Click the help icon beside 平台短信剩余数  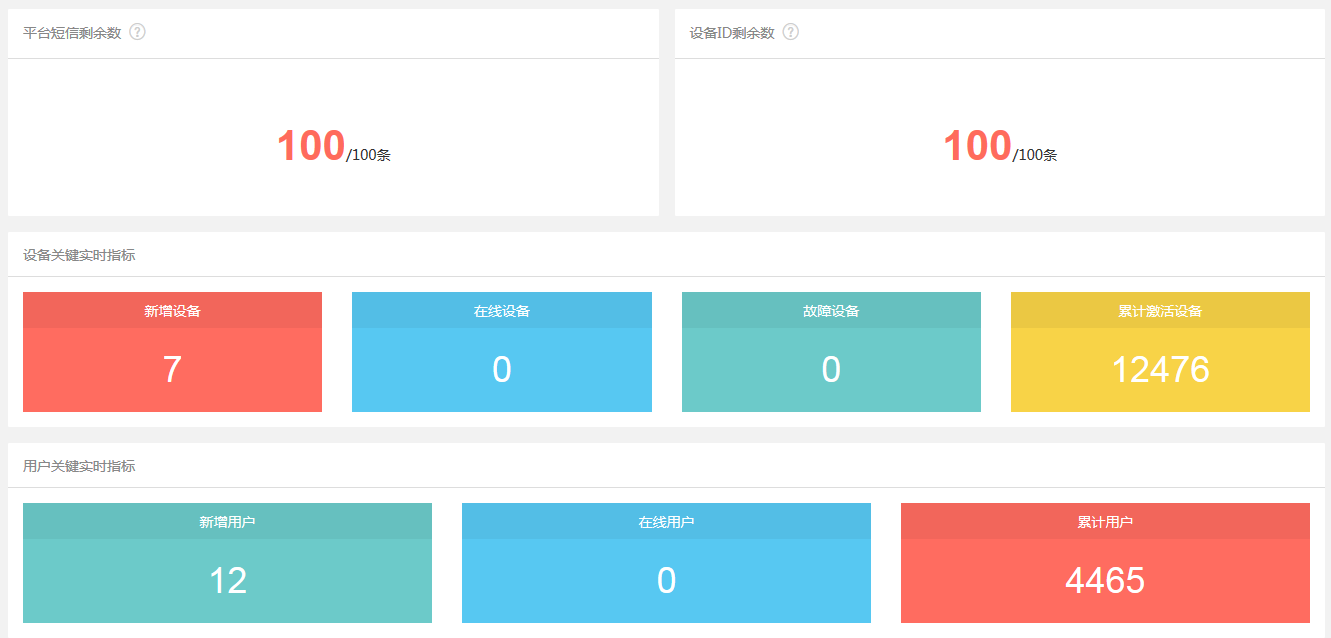click(x=137, y=31)
